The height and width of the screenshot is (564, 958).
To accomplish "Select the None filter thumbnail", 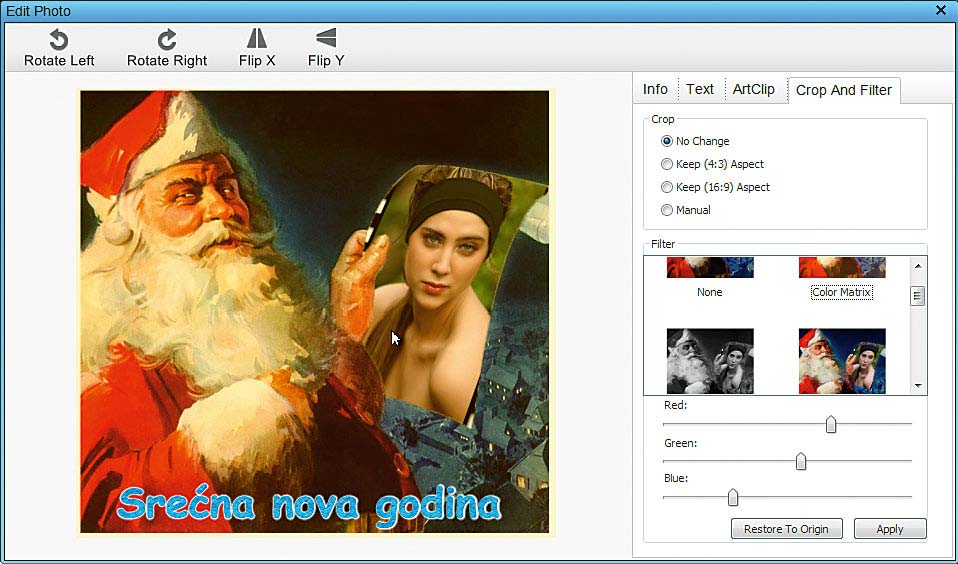I will coord(710,268).
